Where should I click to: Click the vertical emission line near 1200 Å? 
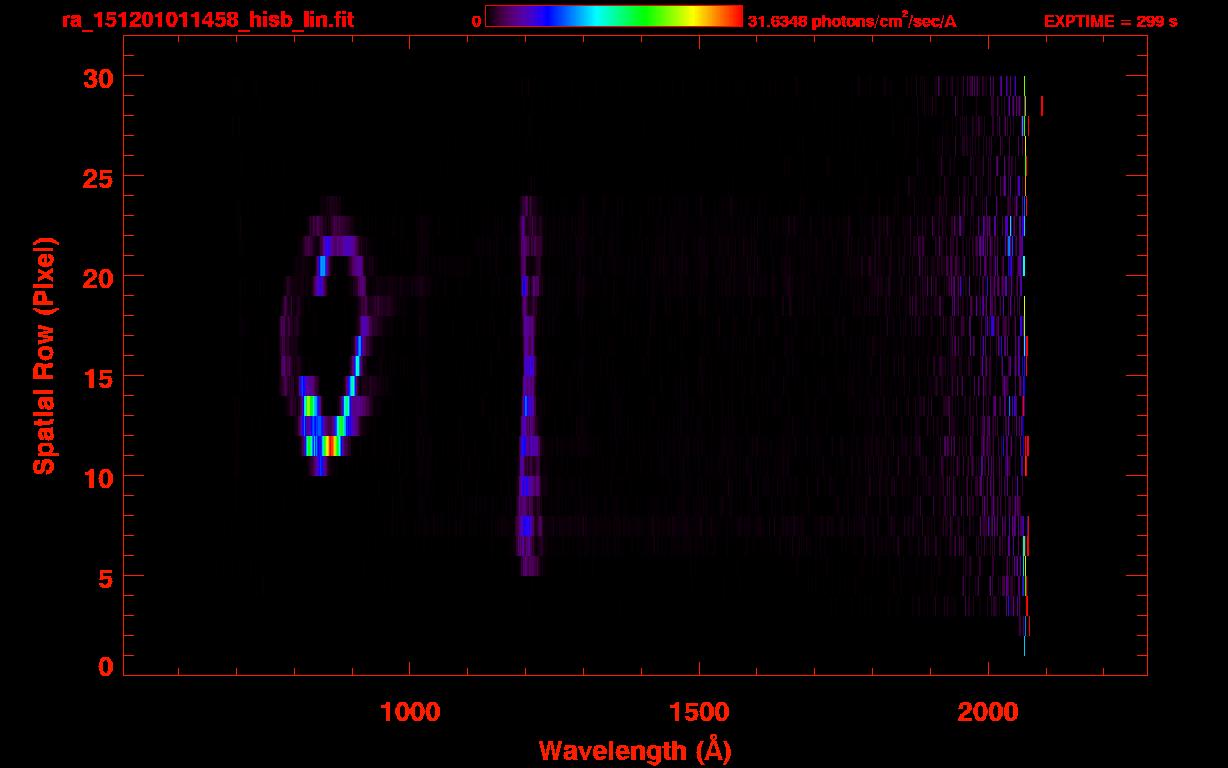[x=527, y=386]
